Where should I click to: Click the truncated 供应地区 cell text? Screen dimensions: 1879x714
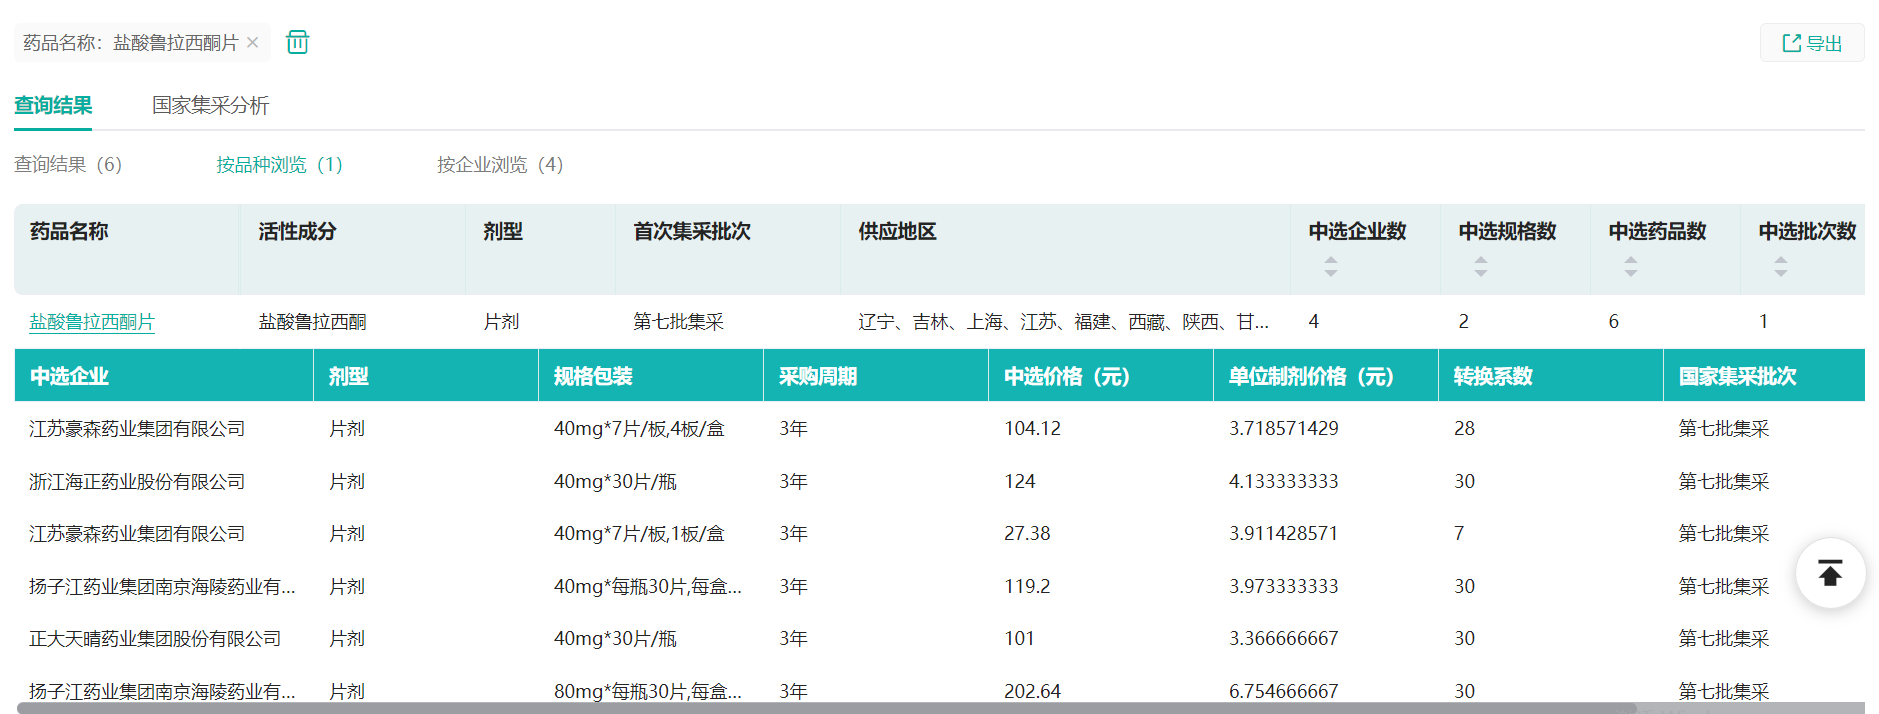coord(1062,321)
